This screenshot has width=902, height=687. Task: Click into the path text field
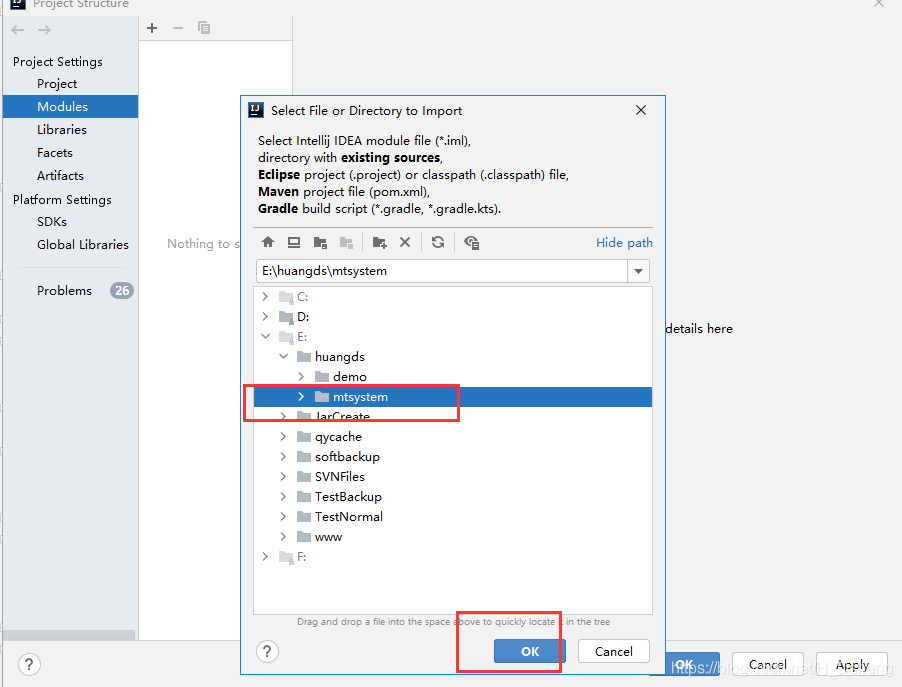click(x=440, y=271)
